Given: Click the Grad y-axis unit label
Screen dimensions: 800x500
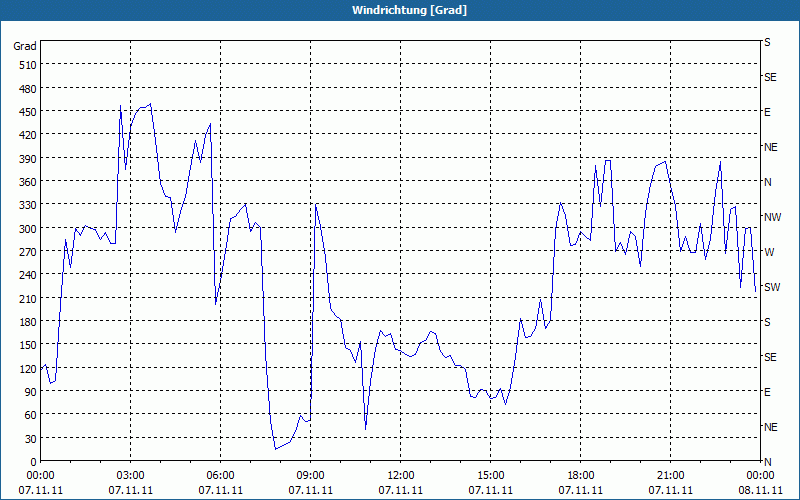Looking at the screenshot, I should pyautogui.click(x=25, y=46).
